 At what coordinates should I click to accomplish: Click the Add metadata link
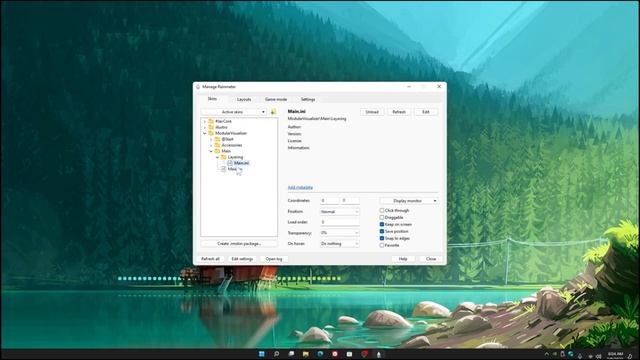pyautogui.click(x=300, y=187)
